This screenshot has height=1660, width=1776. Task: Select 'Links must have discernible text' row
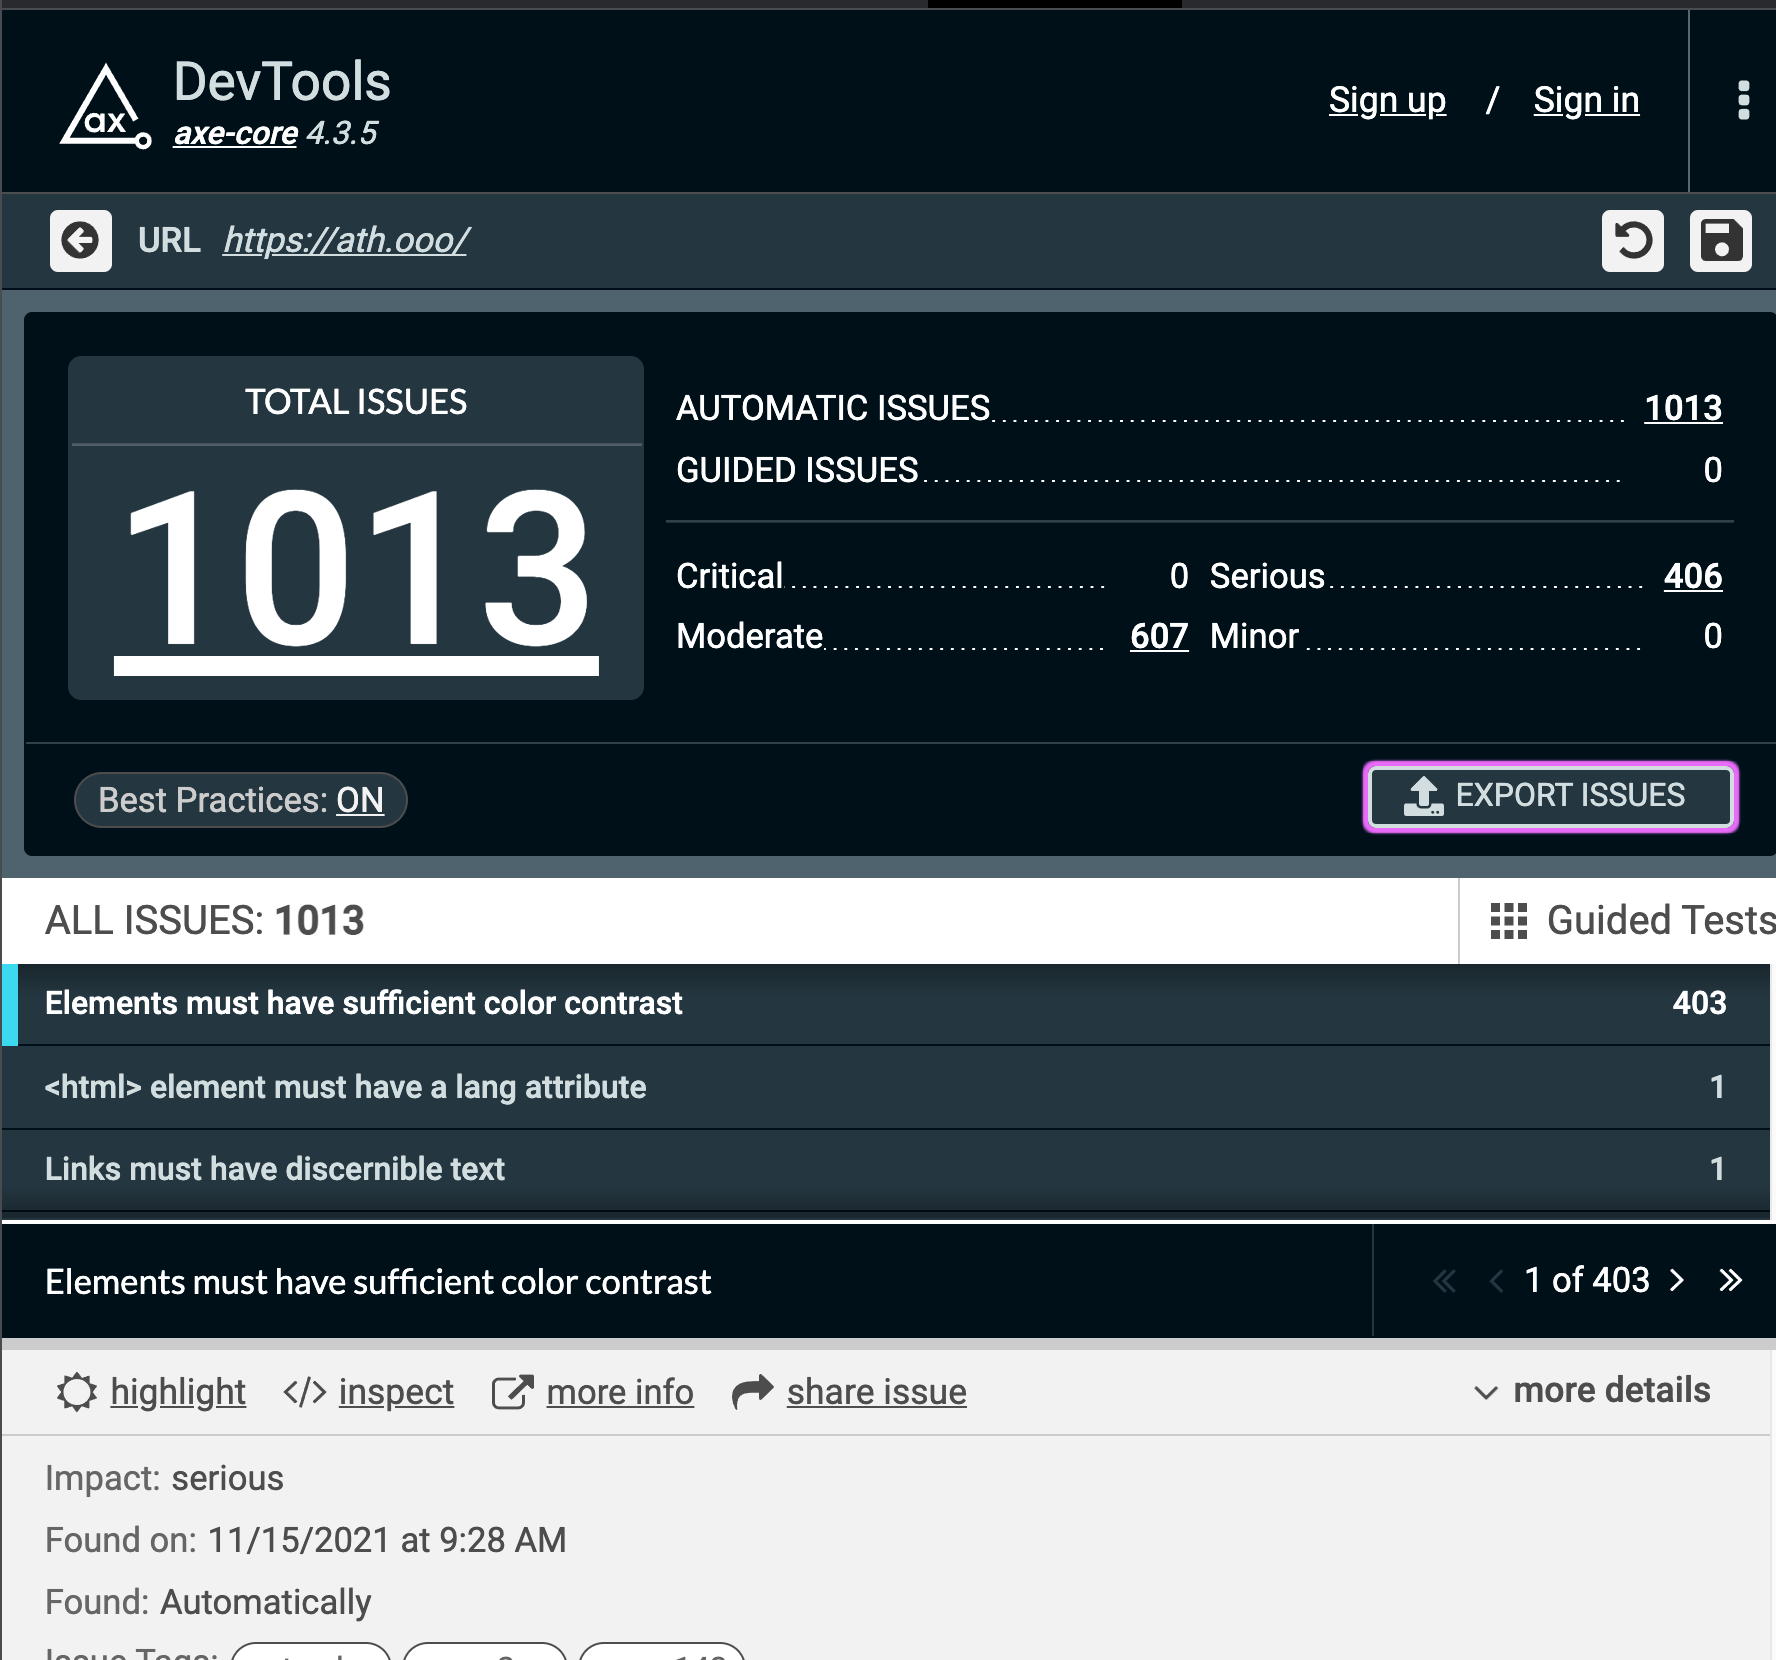tap(886, 1169)
